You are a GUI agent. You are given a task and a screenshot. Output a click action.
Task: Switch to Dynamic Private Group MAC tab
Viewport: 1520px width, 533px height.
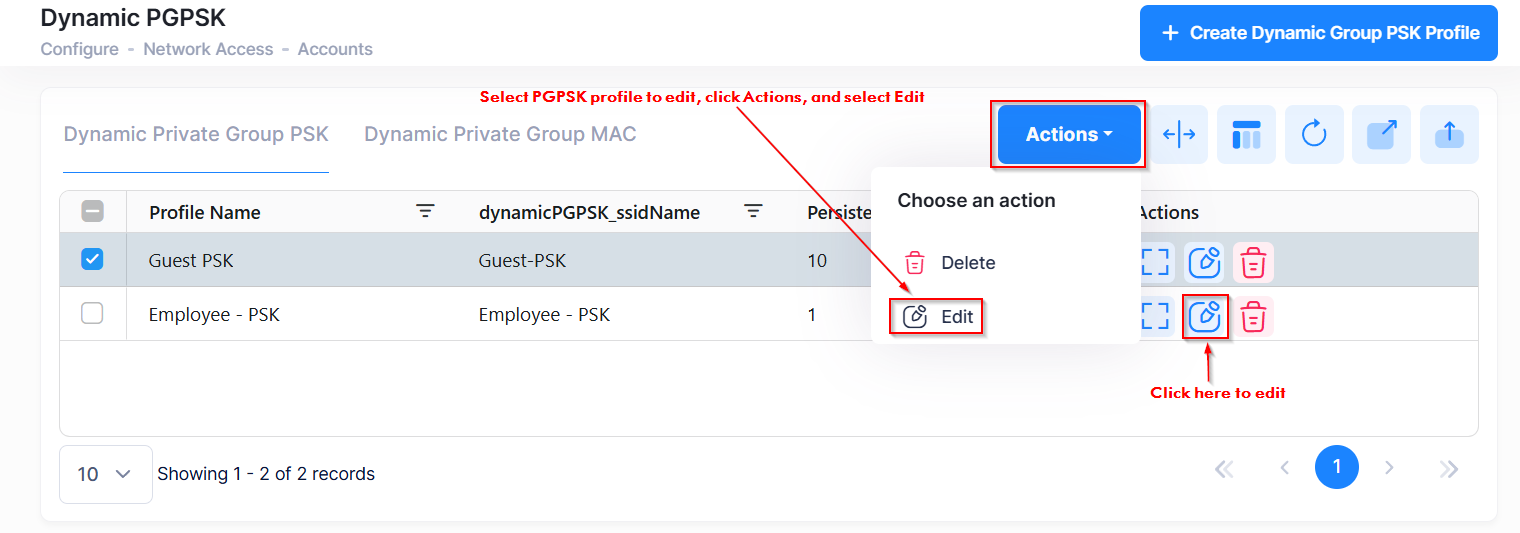(500, 134)
